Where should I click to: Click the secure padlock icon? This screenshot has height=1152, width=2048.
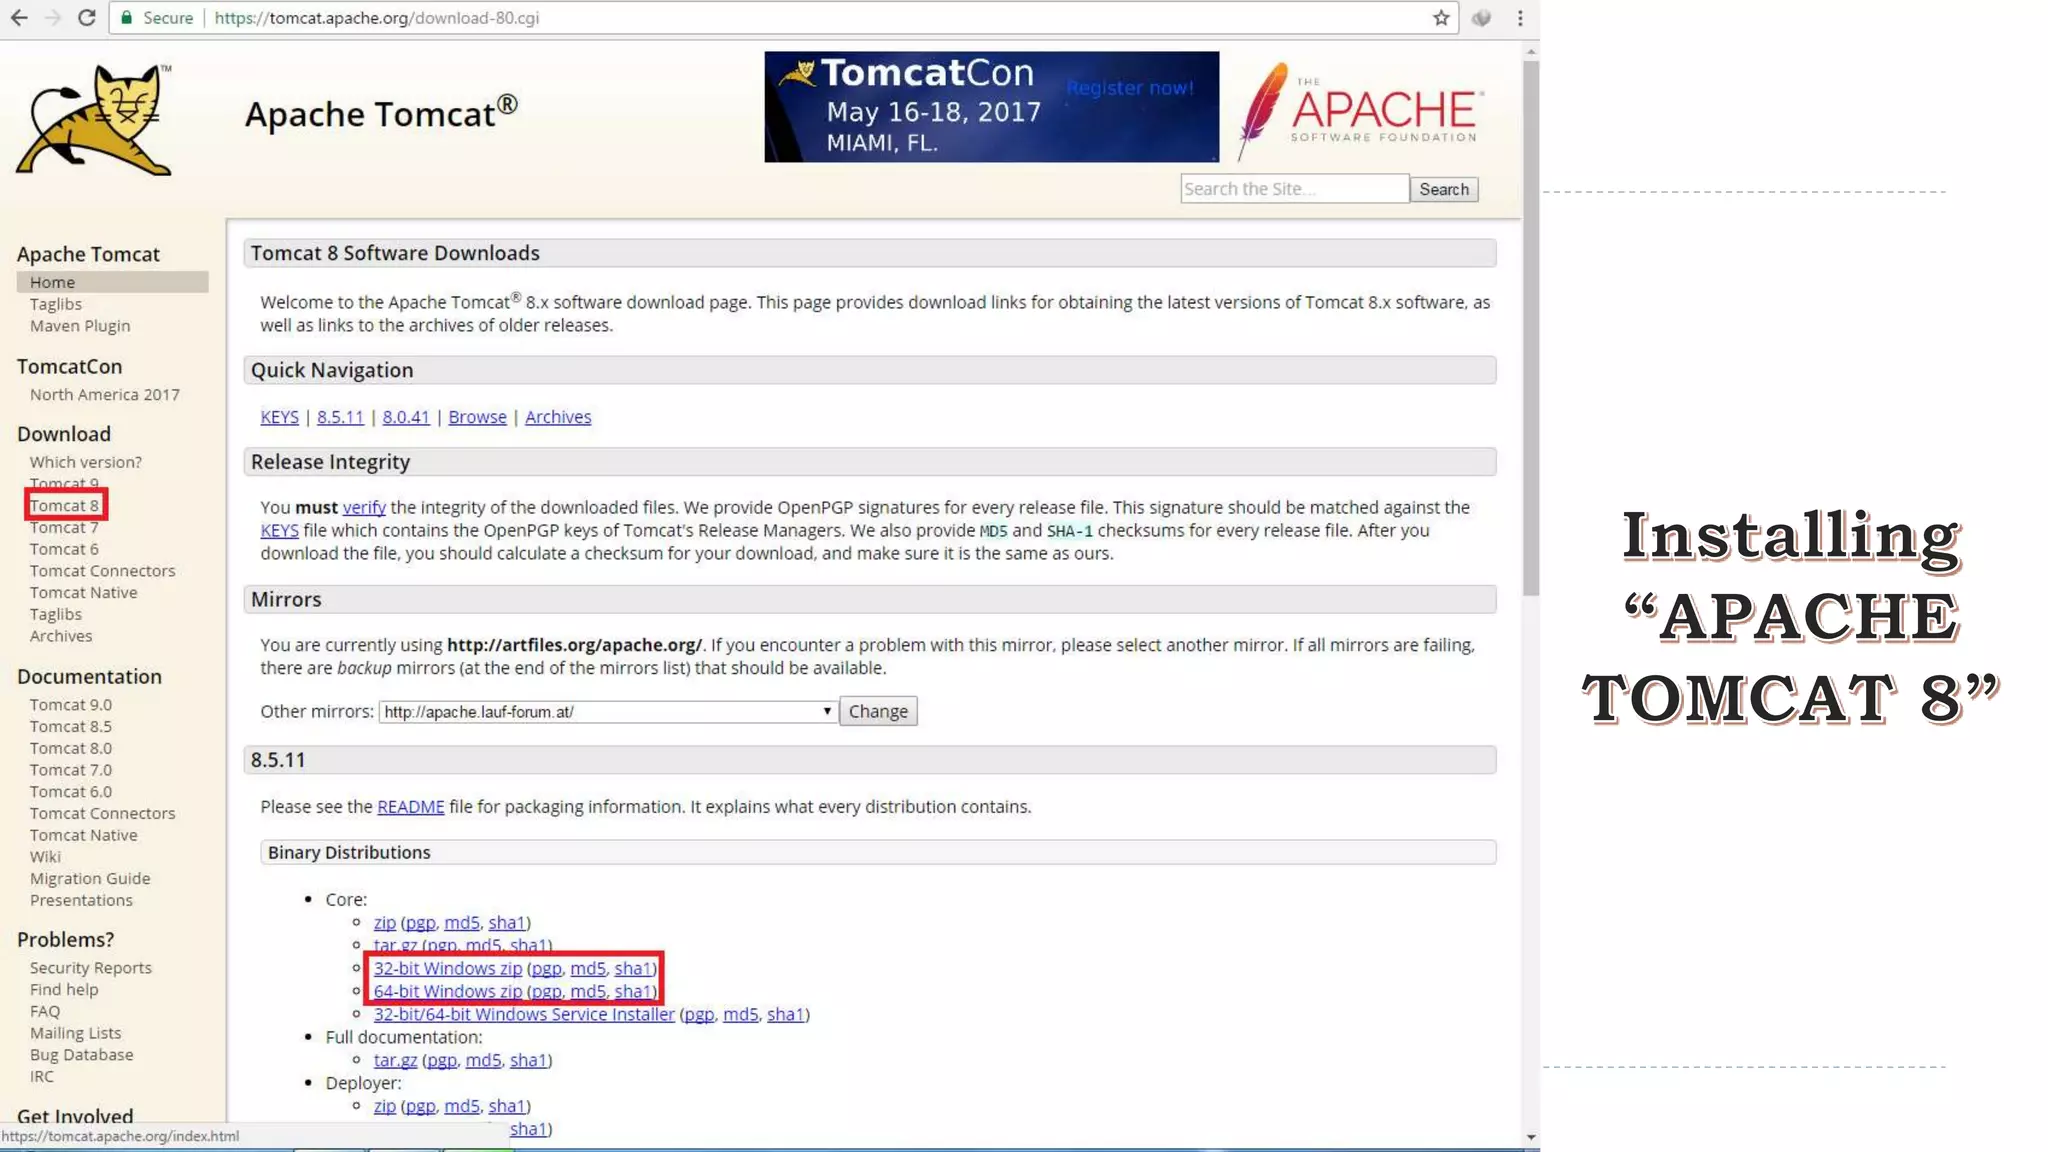(127, 18)
